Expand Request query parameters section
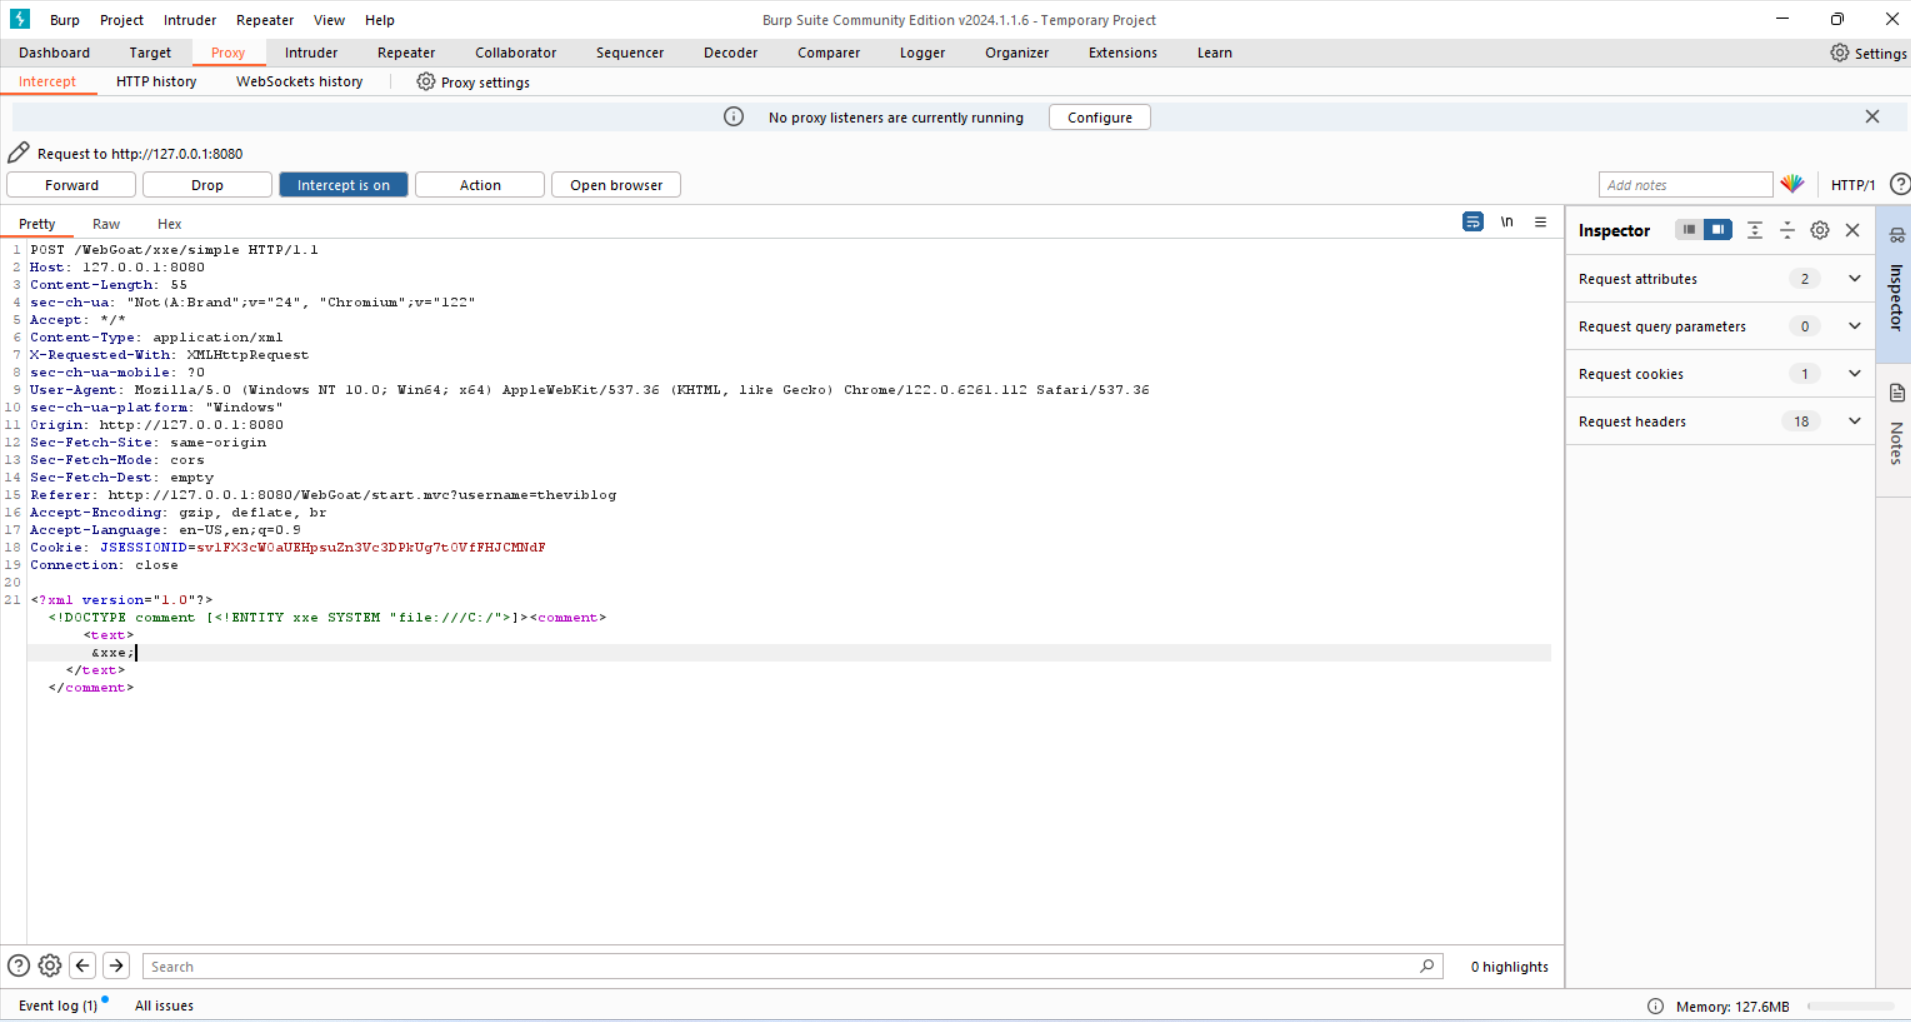 (x=1855, y=326)
